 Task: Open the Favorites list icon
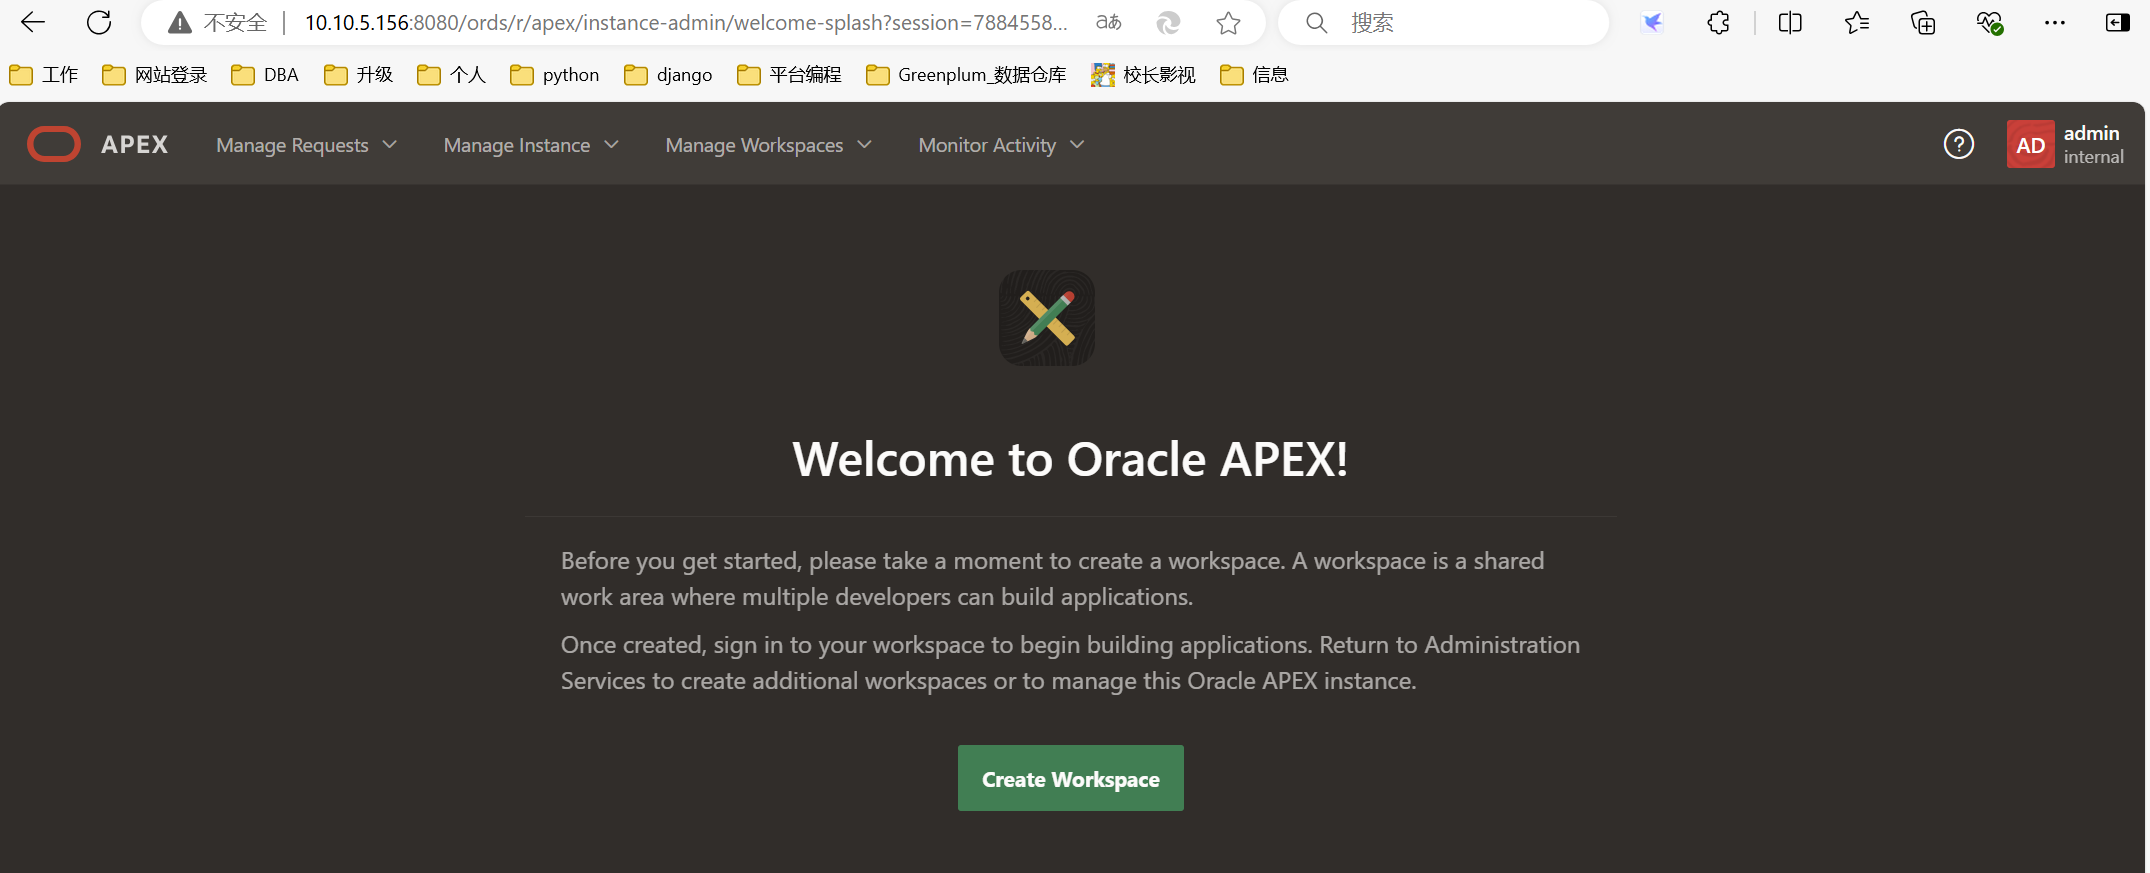coord(1857,22)
